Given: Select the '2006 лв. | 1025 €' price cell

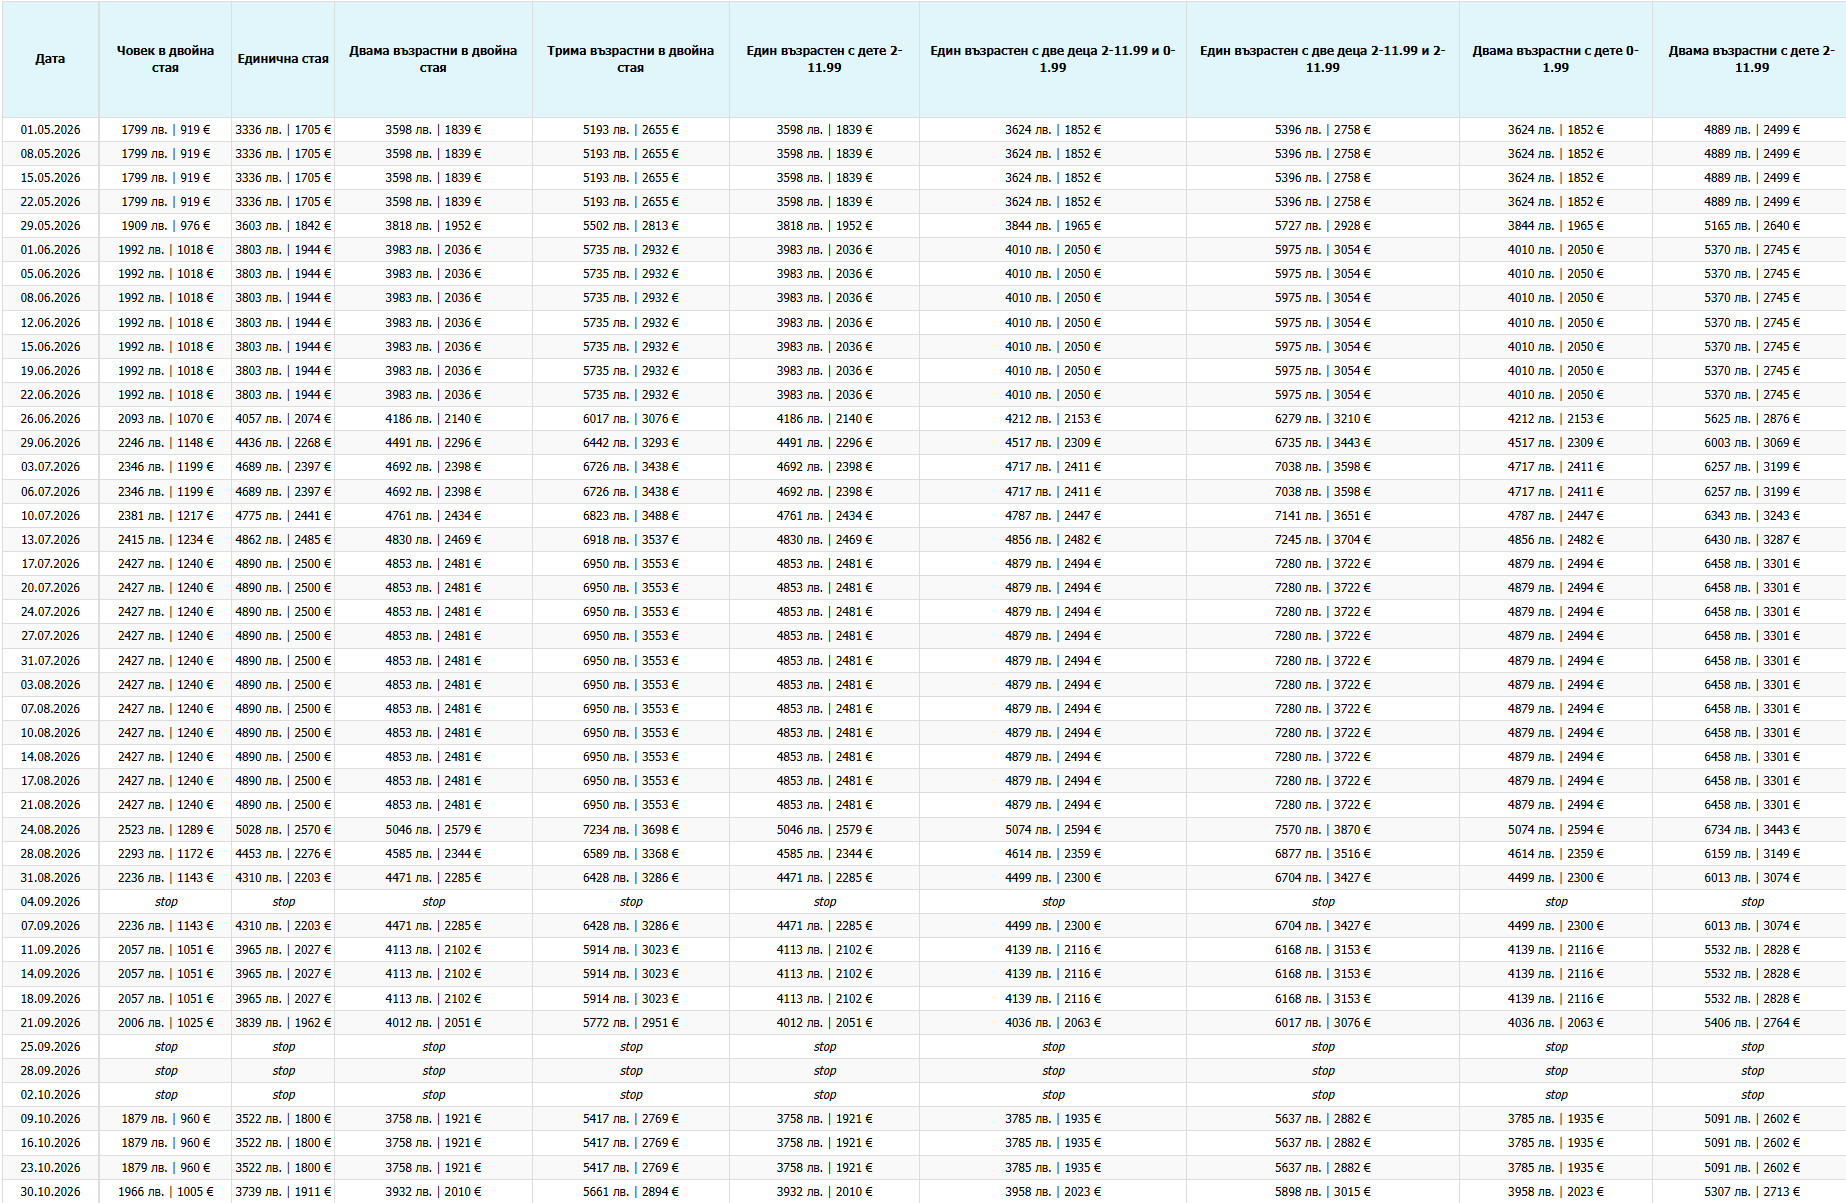Looking at the screenshot, I should 165,1023.
